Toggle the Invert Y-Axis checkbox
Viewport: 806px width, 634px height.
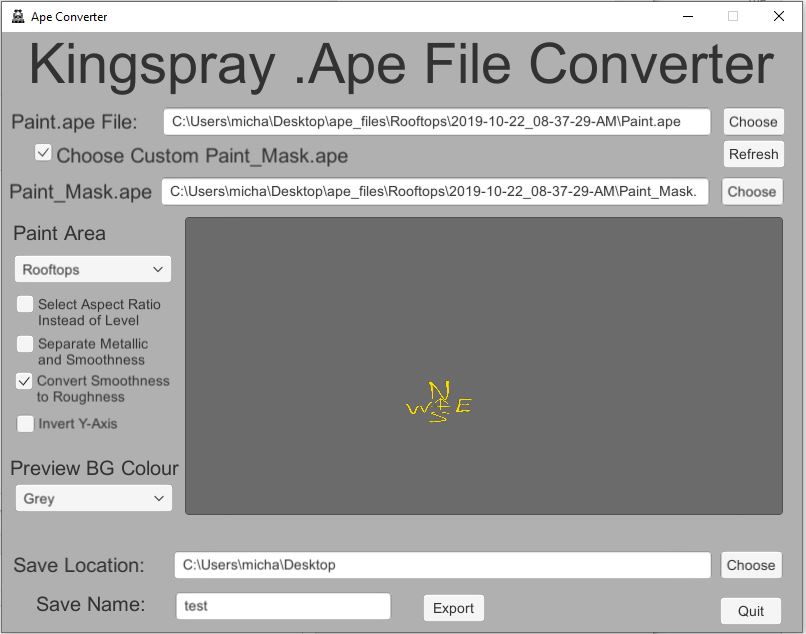pyautogui.click(x=25, y=424)
